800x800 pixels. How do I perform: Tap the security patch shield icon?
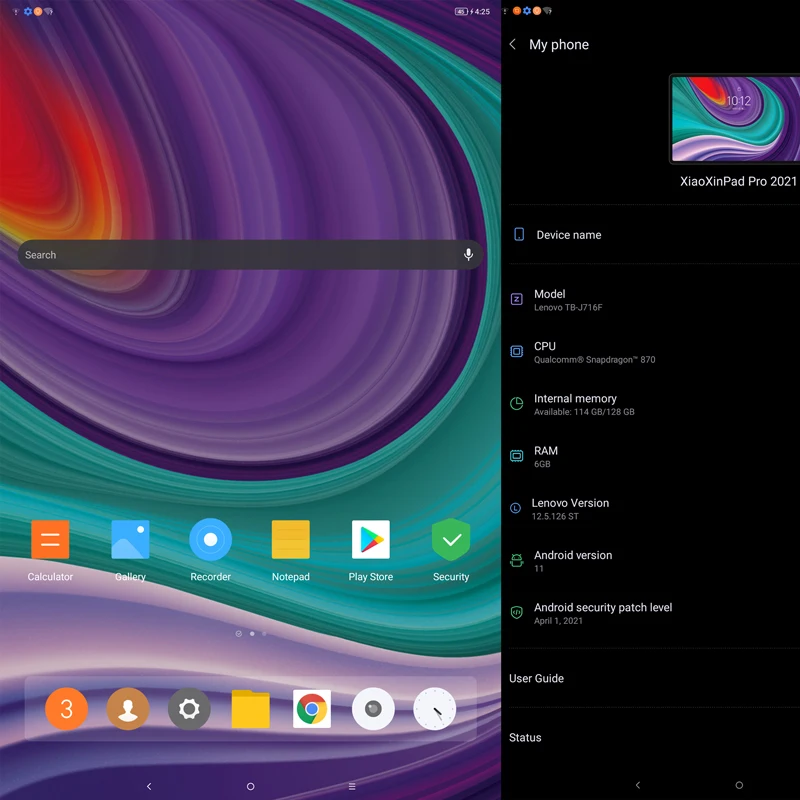516,612
